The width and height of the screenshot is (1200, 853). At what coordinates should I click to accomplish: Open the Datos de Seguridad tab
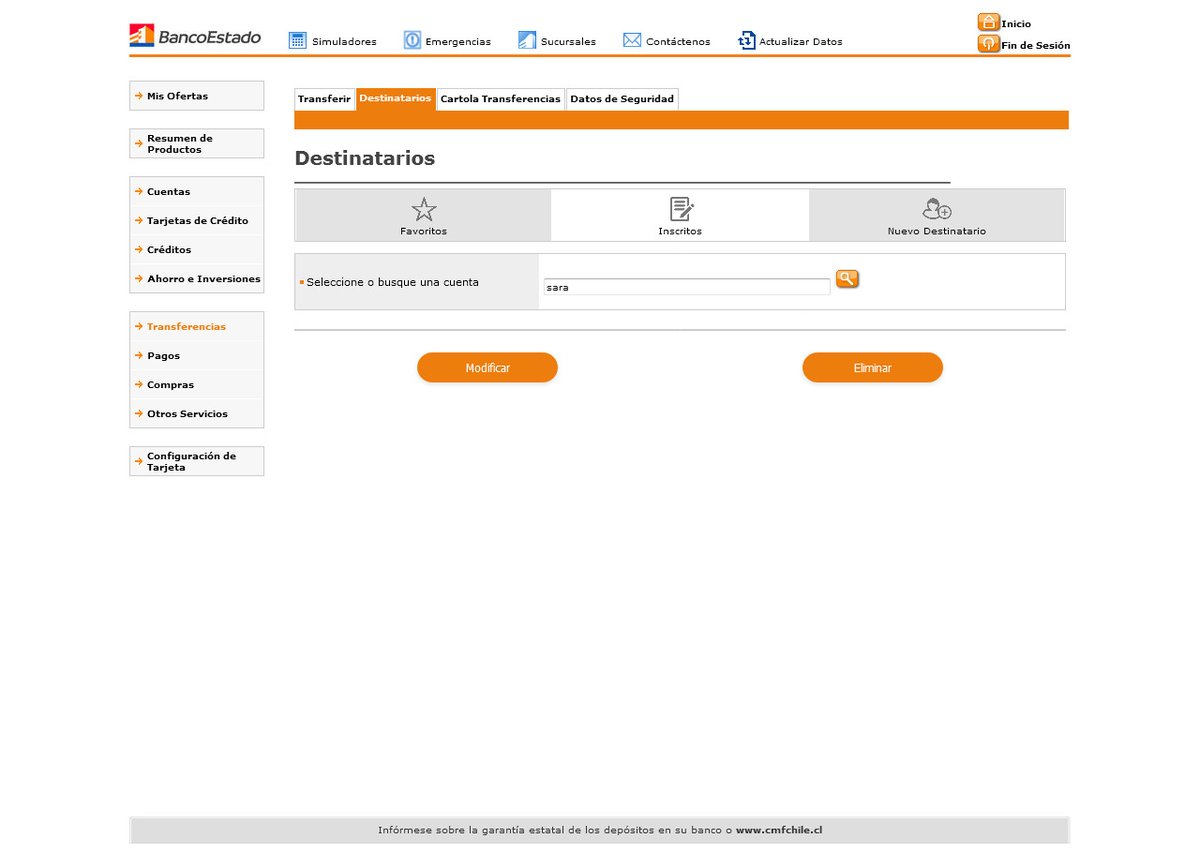(622, 99)
